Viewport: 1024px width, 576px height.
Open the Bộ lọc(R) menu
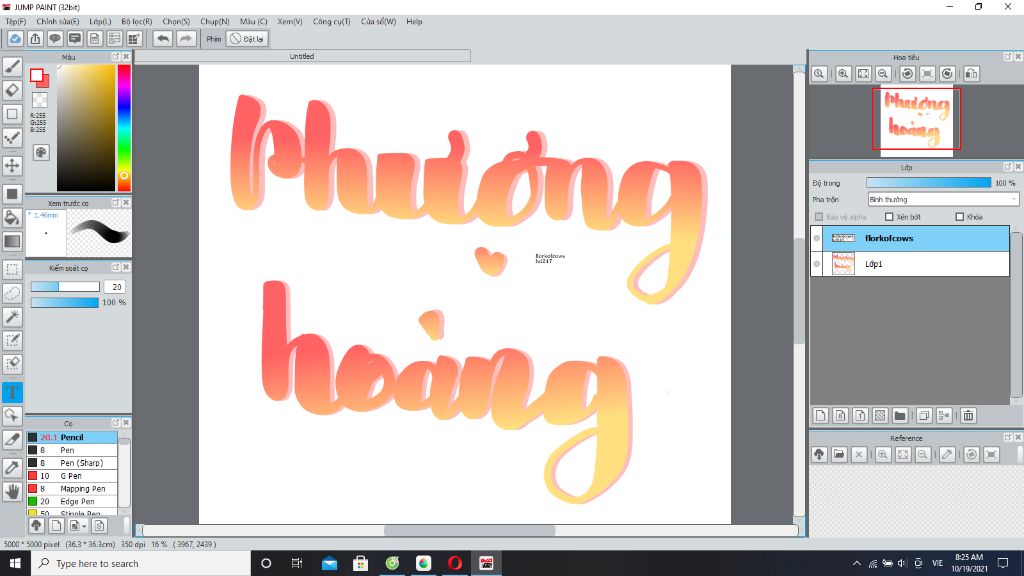(x=136, y=22)
